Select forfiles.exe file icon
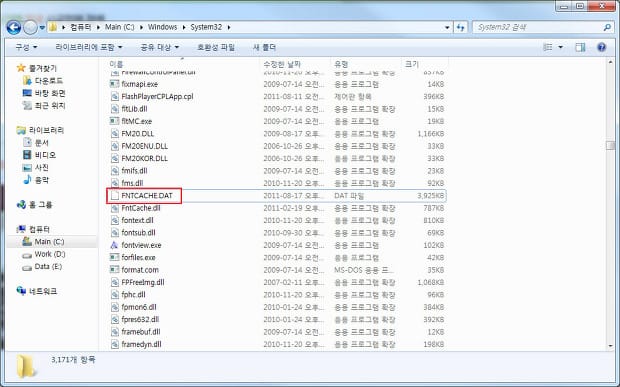This screenshot has width=620, height=387. [114, 258]
